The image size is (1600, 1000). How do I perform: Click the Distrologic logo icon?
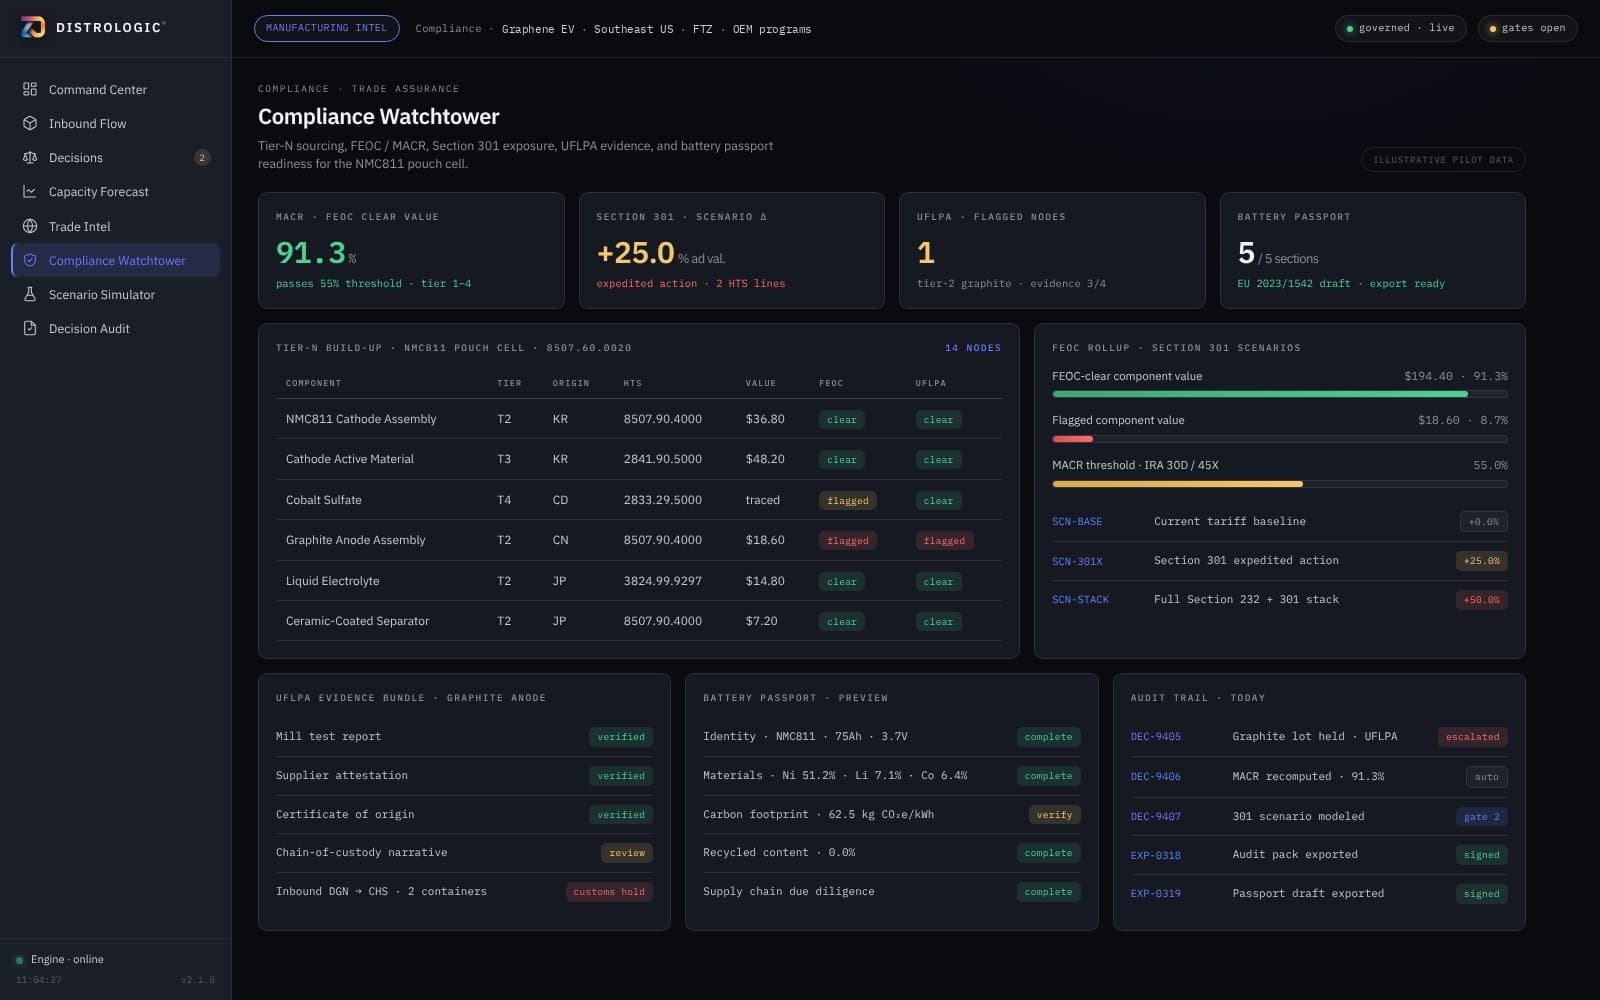point(33,27)
